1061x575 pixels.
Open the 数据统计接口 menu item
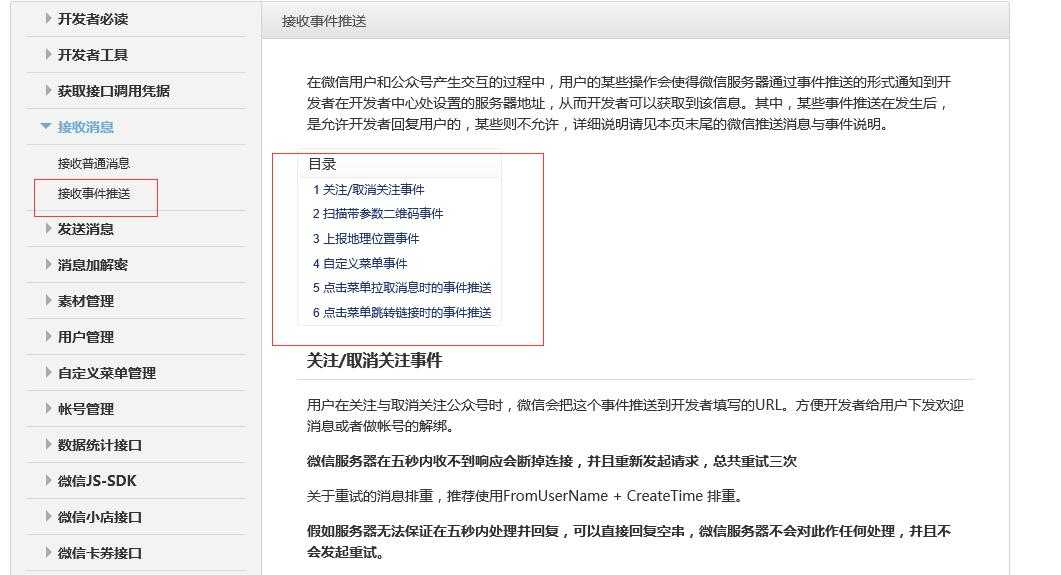(x=99, y=445)
